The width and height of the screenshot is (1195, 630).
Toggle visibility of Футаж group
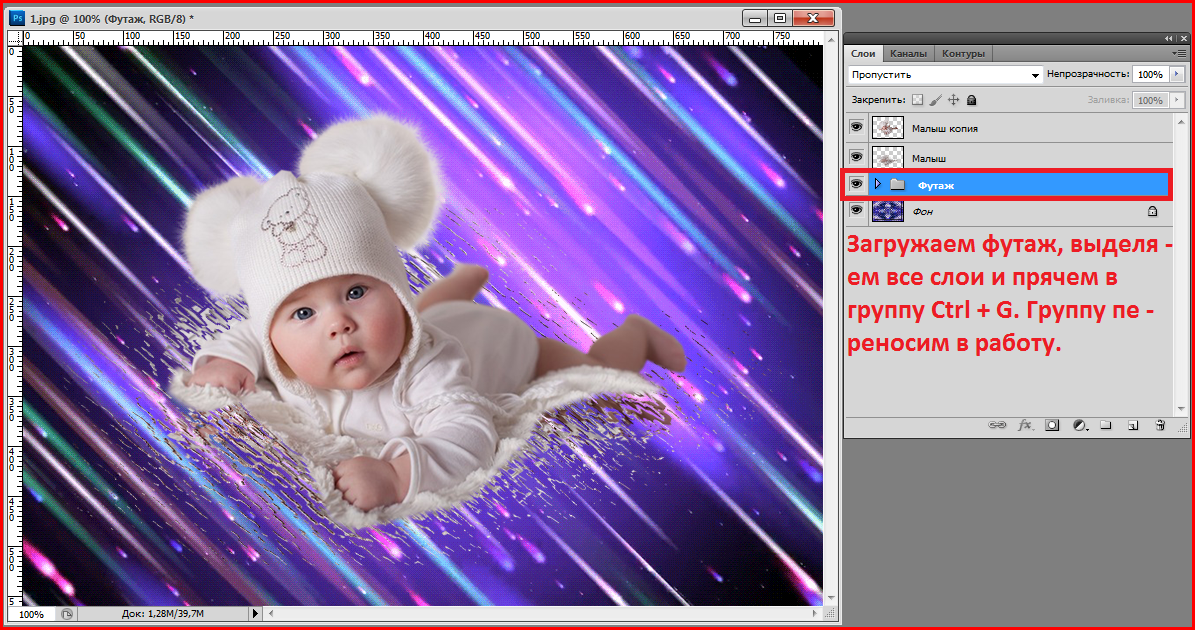857,184
